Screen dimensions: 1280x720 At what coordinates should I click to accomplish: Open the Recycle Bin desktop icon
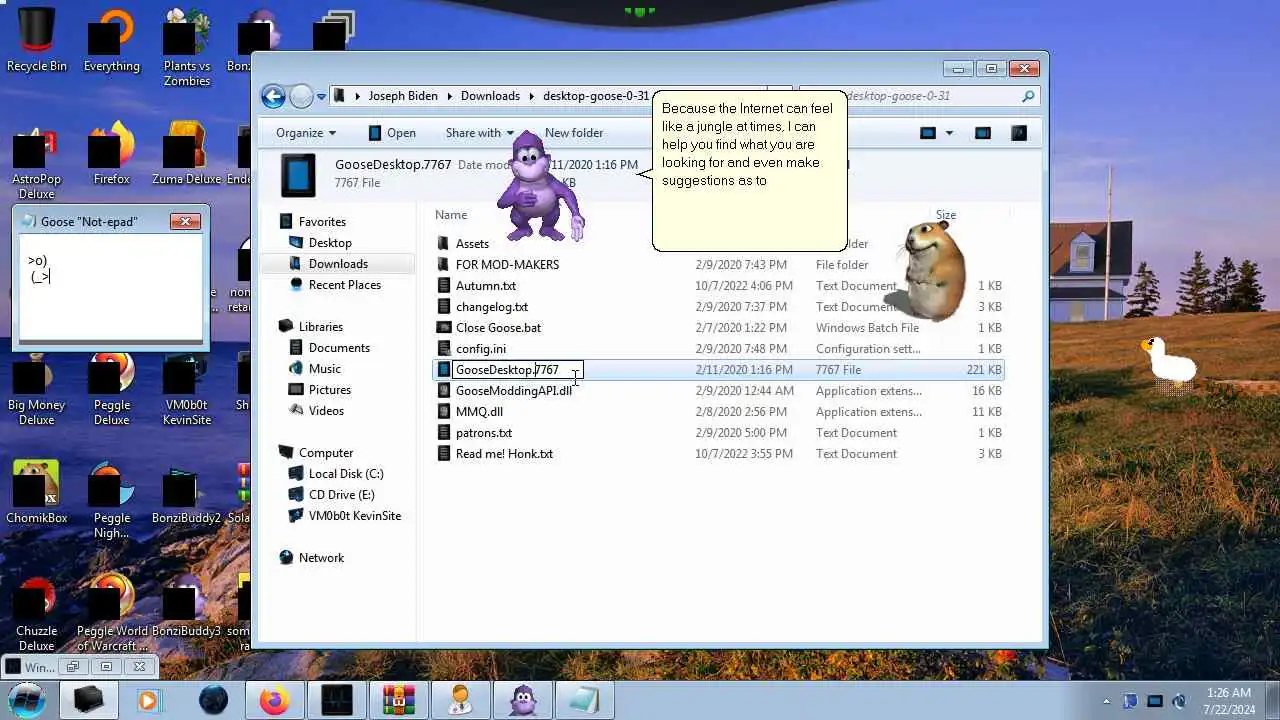(37, 40)
